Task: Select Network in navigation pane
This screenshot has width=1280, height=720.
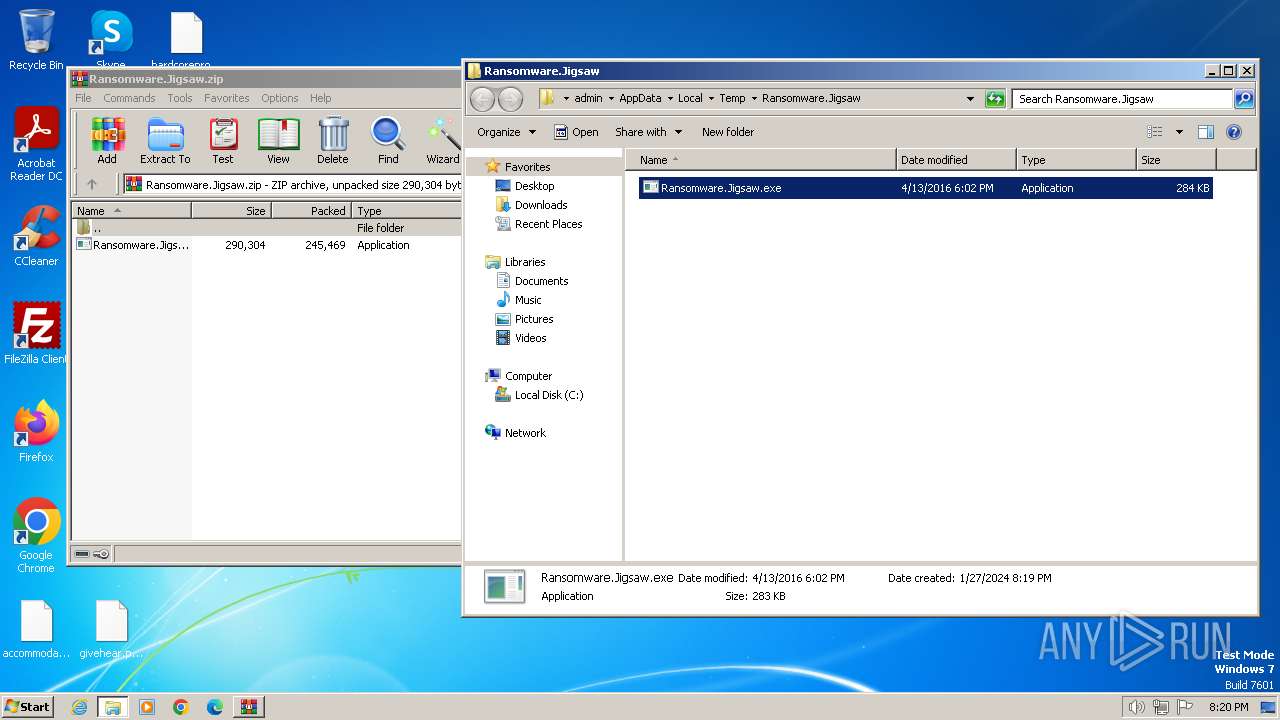Action: click(525, 433)
